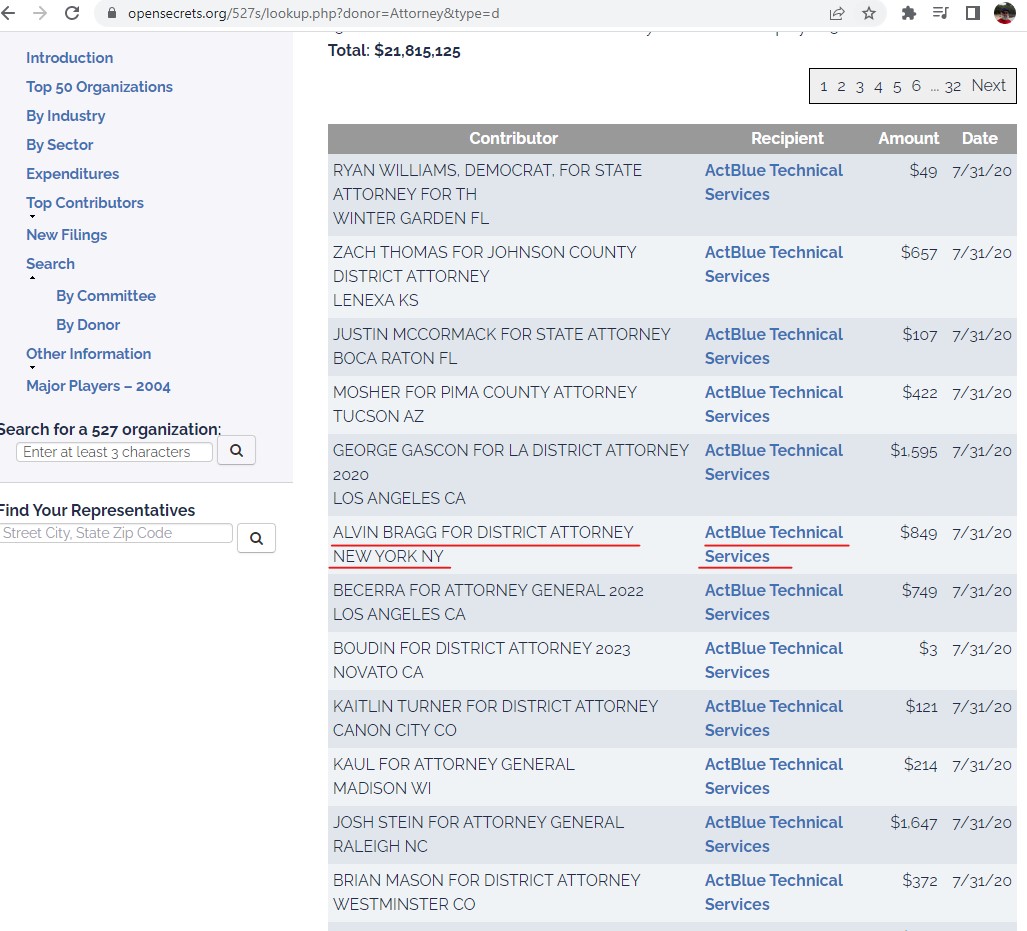Select By Donor search option
Viewport: 1027px width, 931px height.
coord(88,324)
